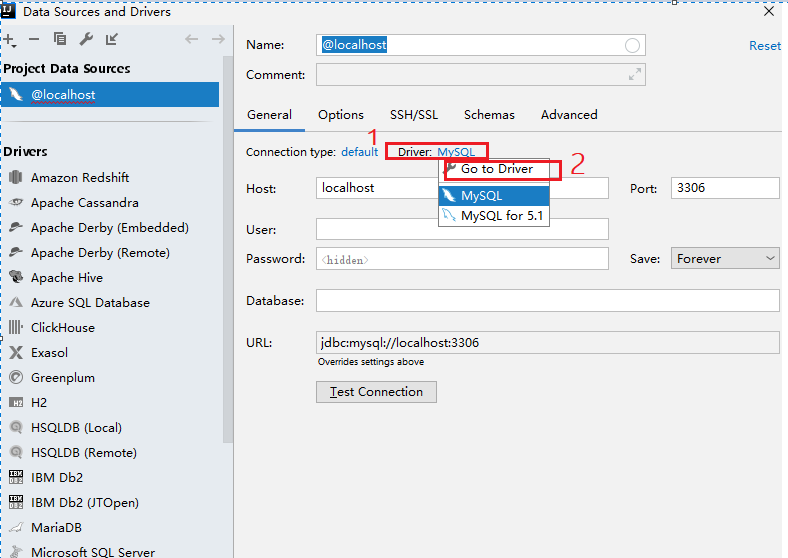The height and width of the screenshot is (558, 788).
Task: Click the Port field showing 3306
Action: [x=725, y=188]
